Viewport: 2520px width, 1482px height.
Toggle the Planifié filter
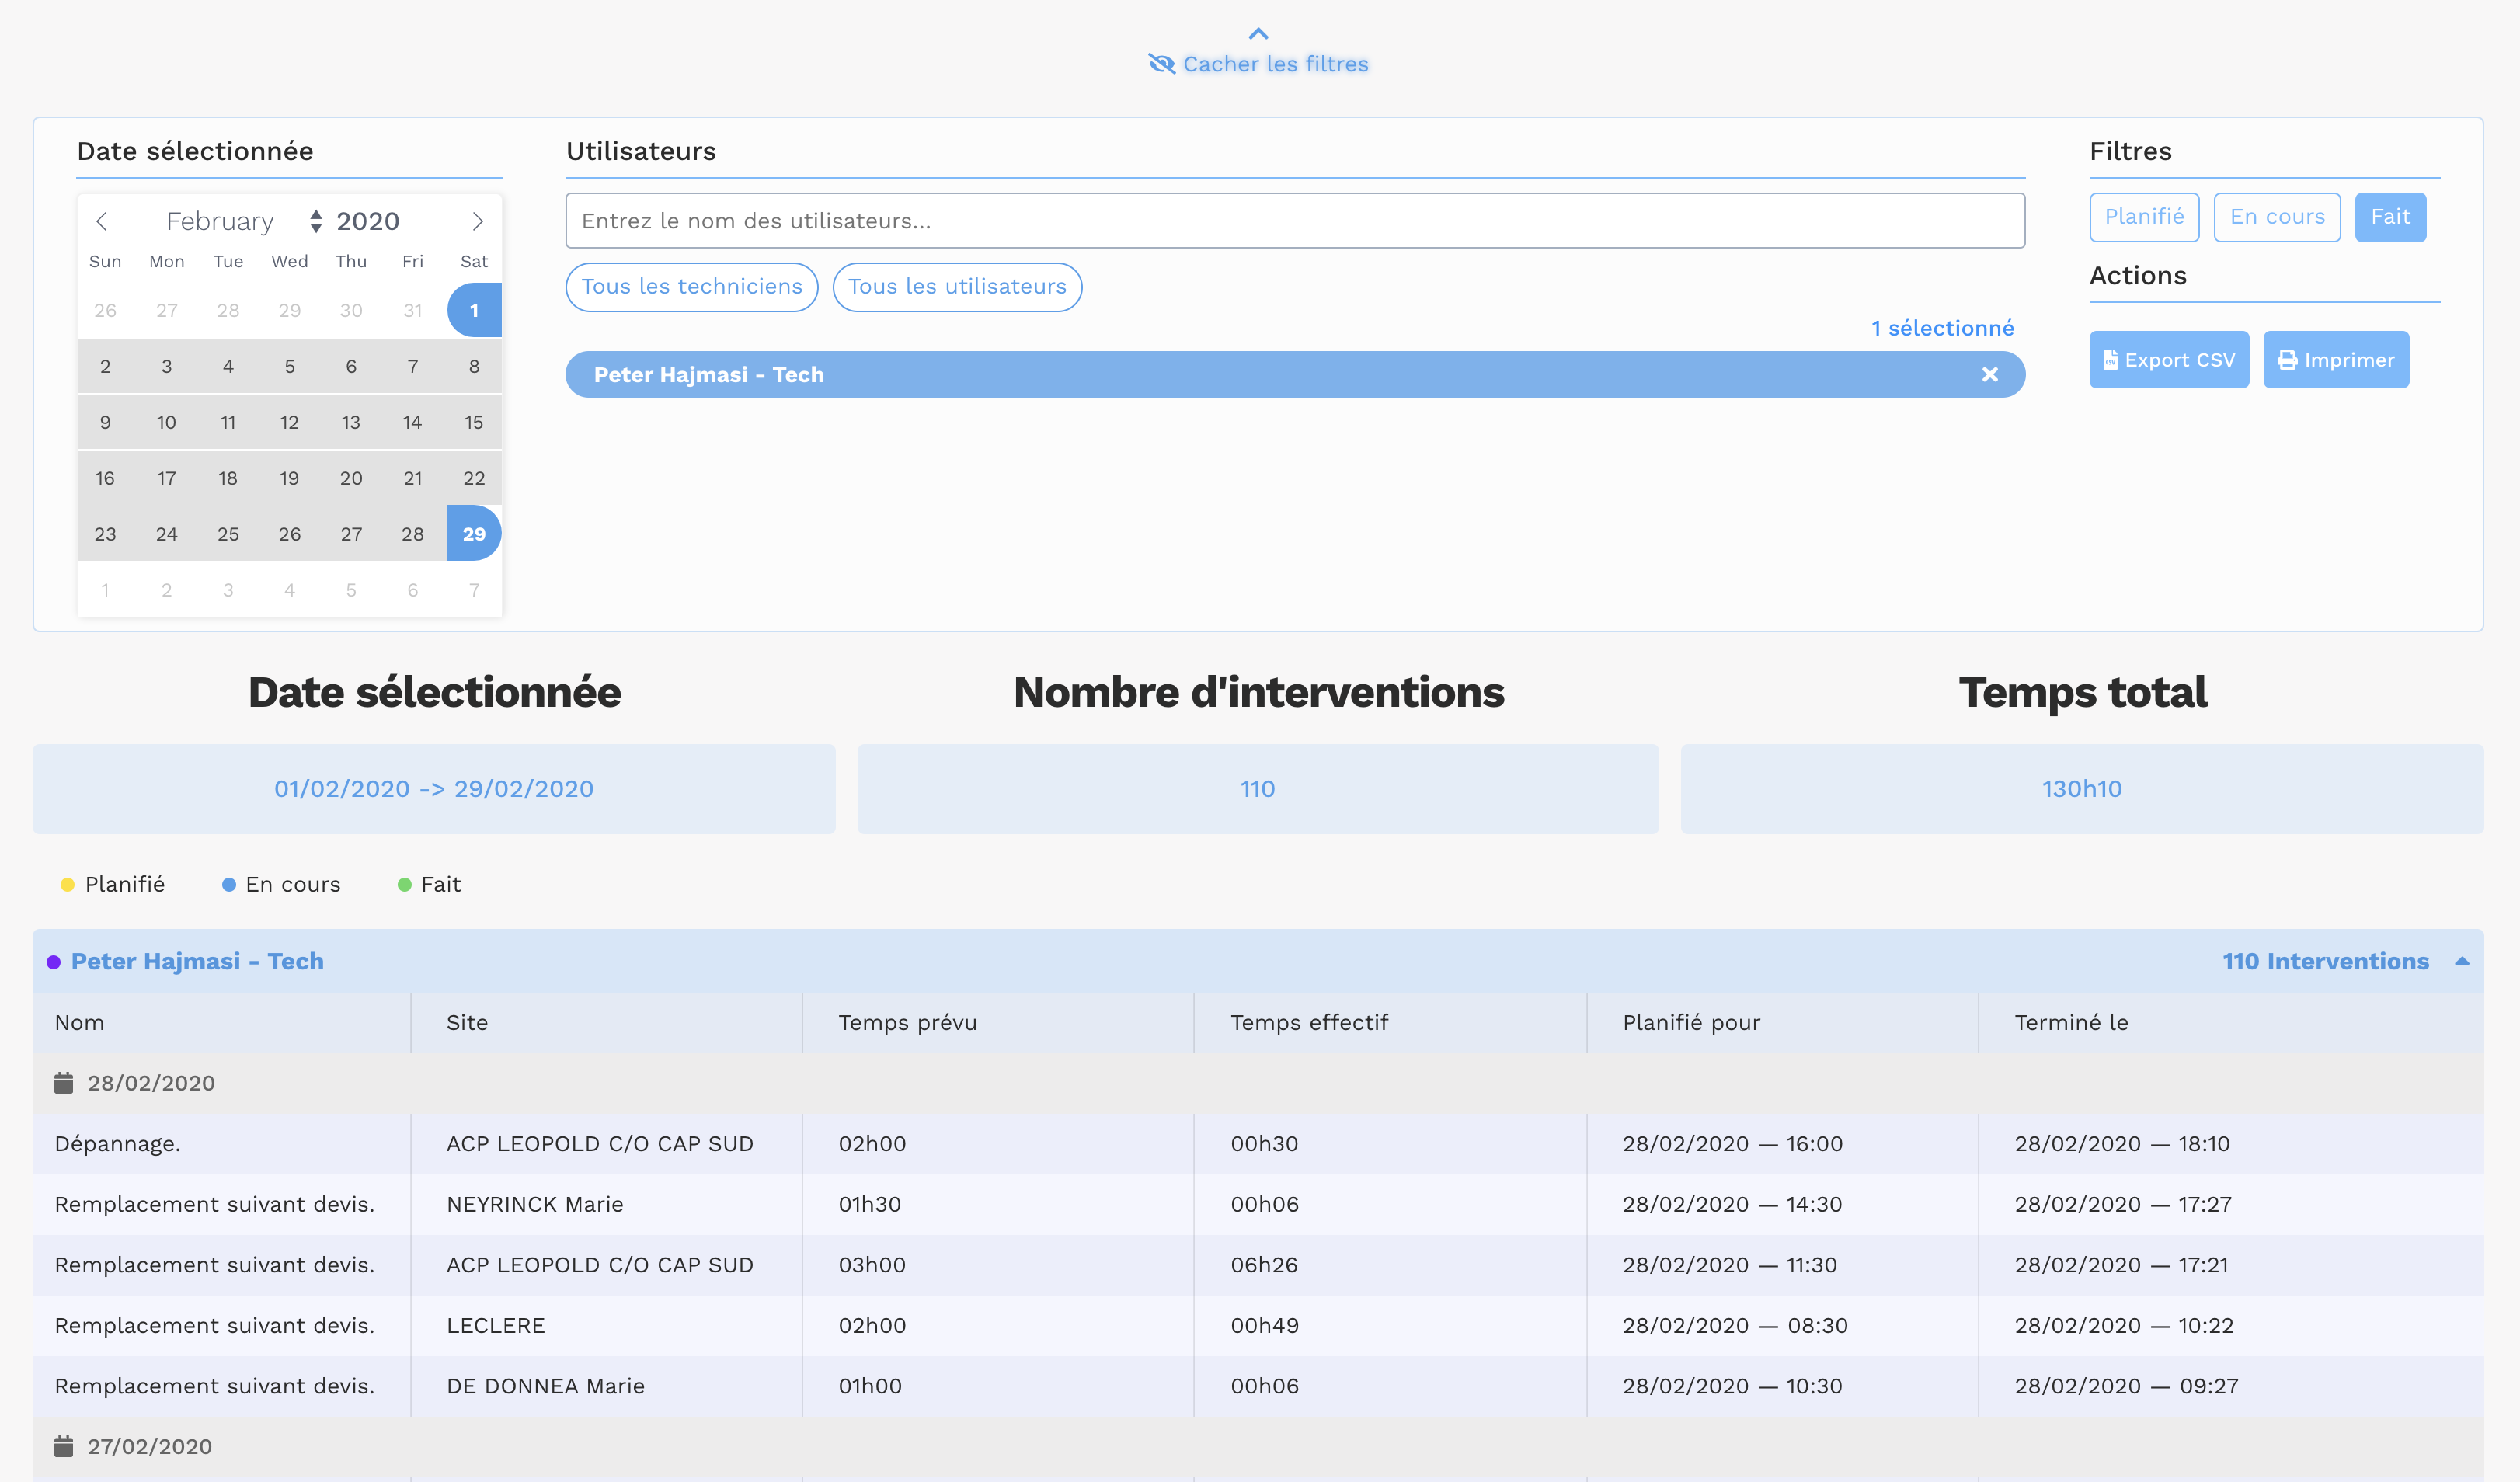click(x=2143, y=217)
